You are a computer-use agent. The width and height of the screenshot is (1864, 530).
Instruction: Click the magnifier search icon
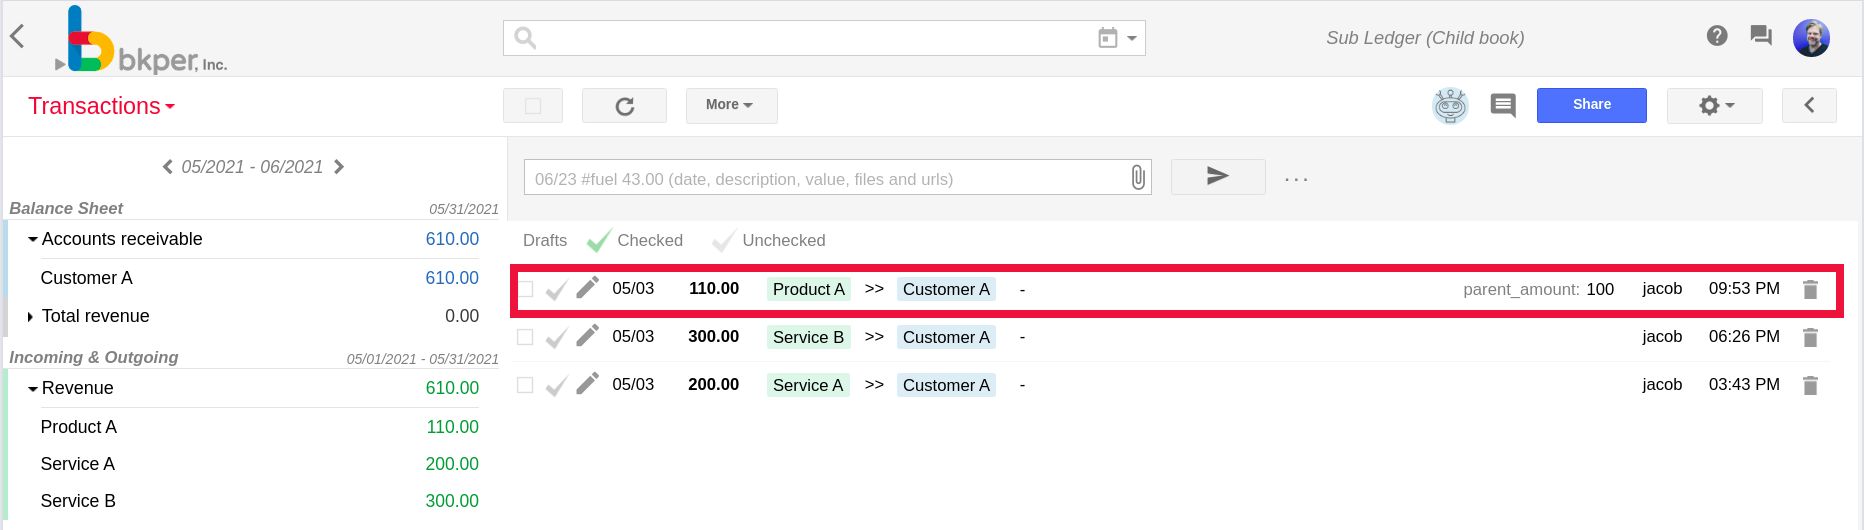coord(525,38)
